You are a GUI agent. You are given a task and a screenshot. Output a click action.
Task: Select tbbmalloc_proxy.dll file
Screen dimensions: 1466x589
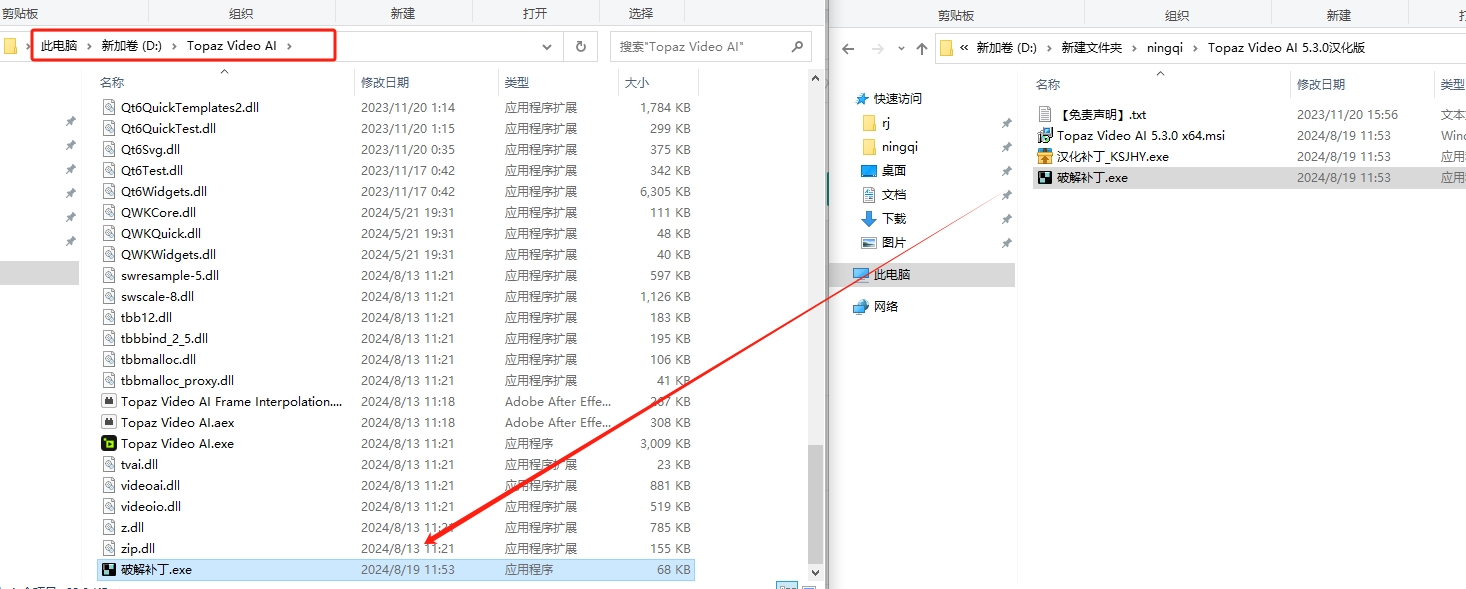point(177,380)
